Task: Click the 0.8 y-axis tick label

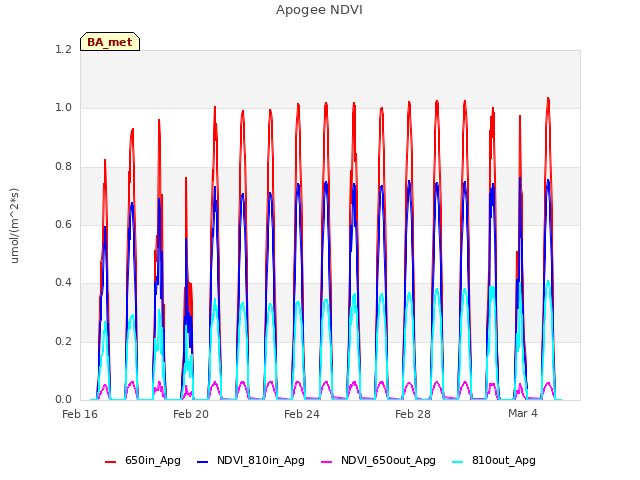Action: [64, 167]
